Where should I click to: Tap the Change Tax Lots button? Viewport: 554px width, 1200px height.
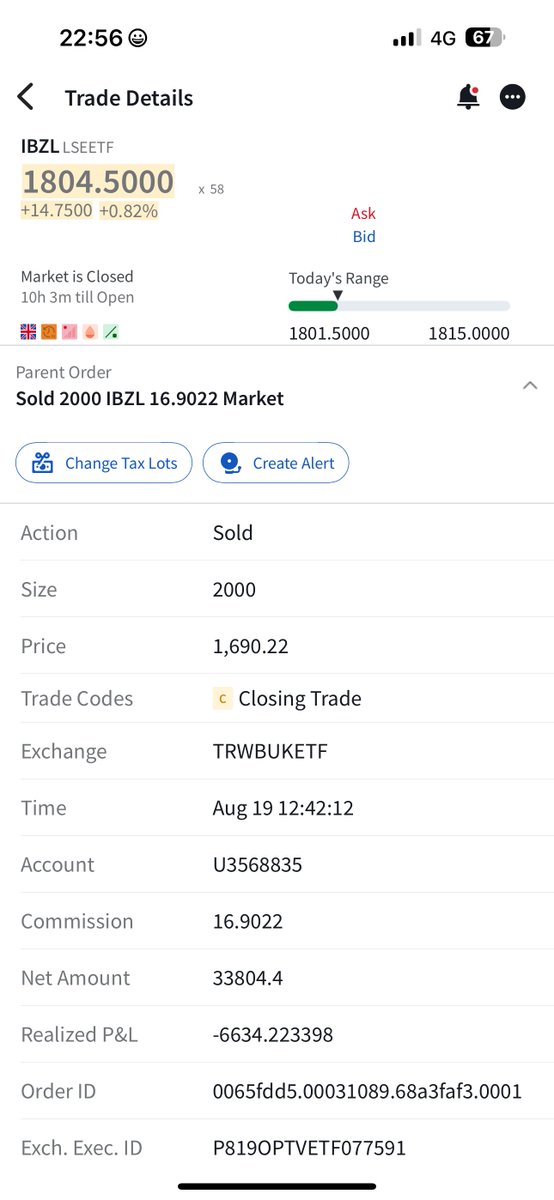(103, 463)
